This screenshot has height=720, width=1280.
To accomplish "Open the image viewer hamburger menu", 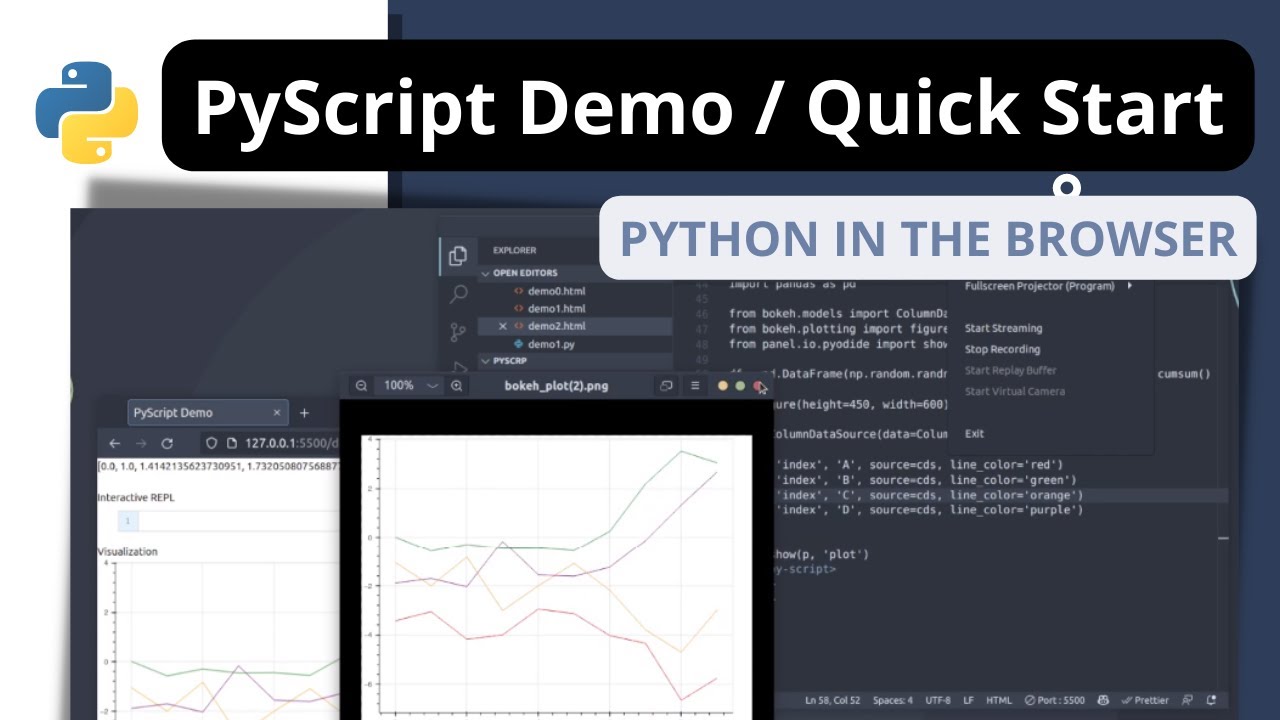I will [x=695, y=385].
